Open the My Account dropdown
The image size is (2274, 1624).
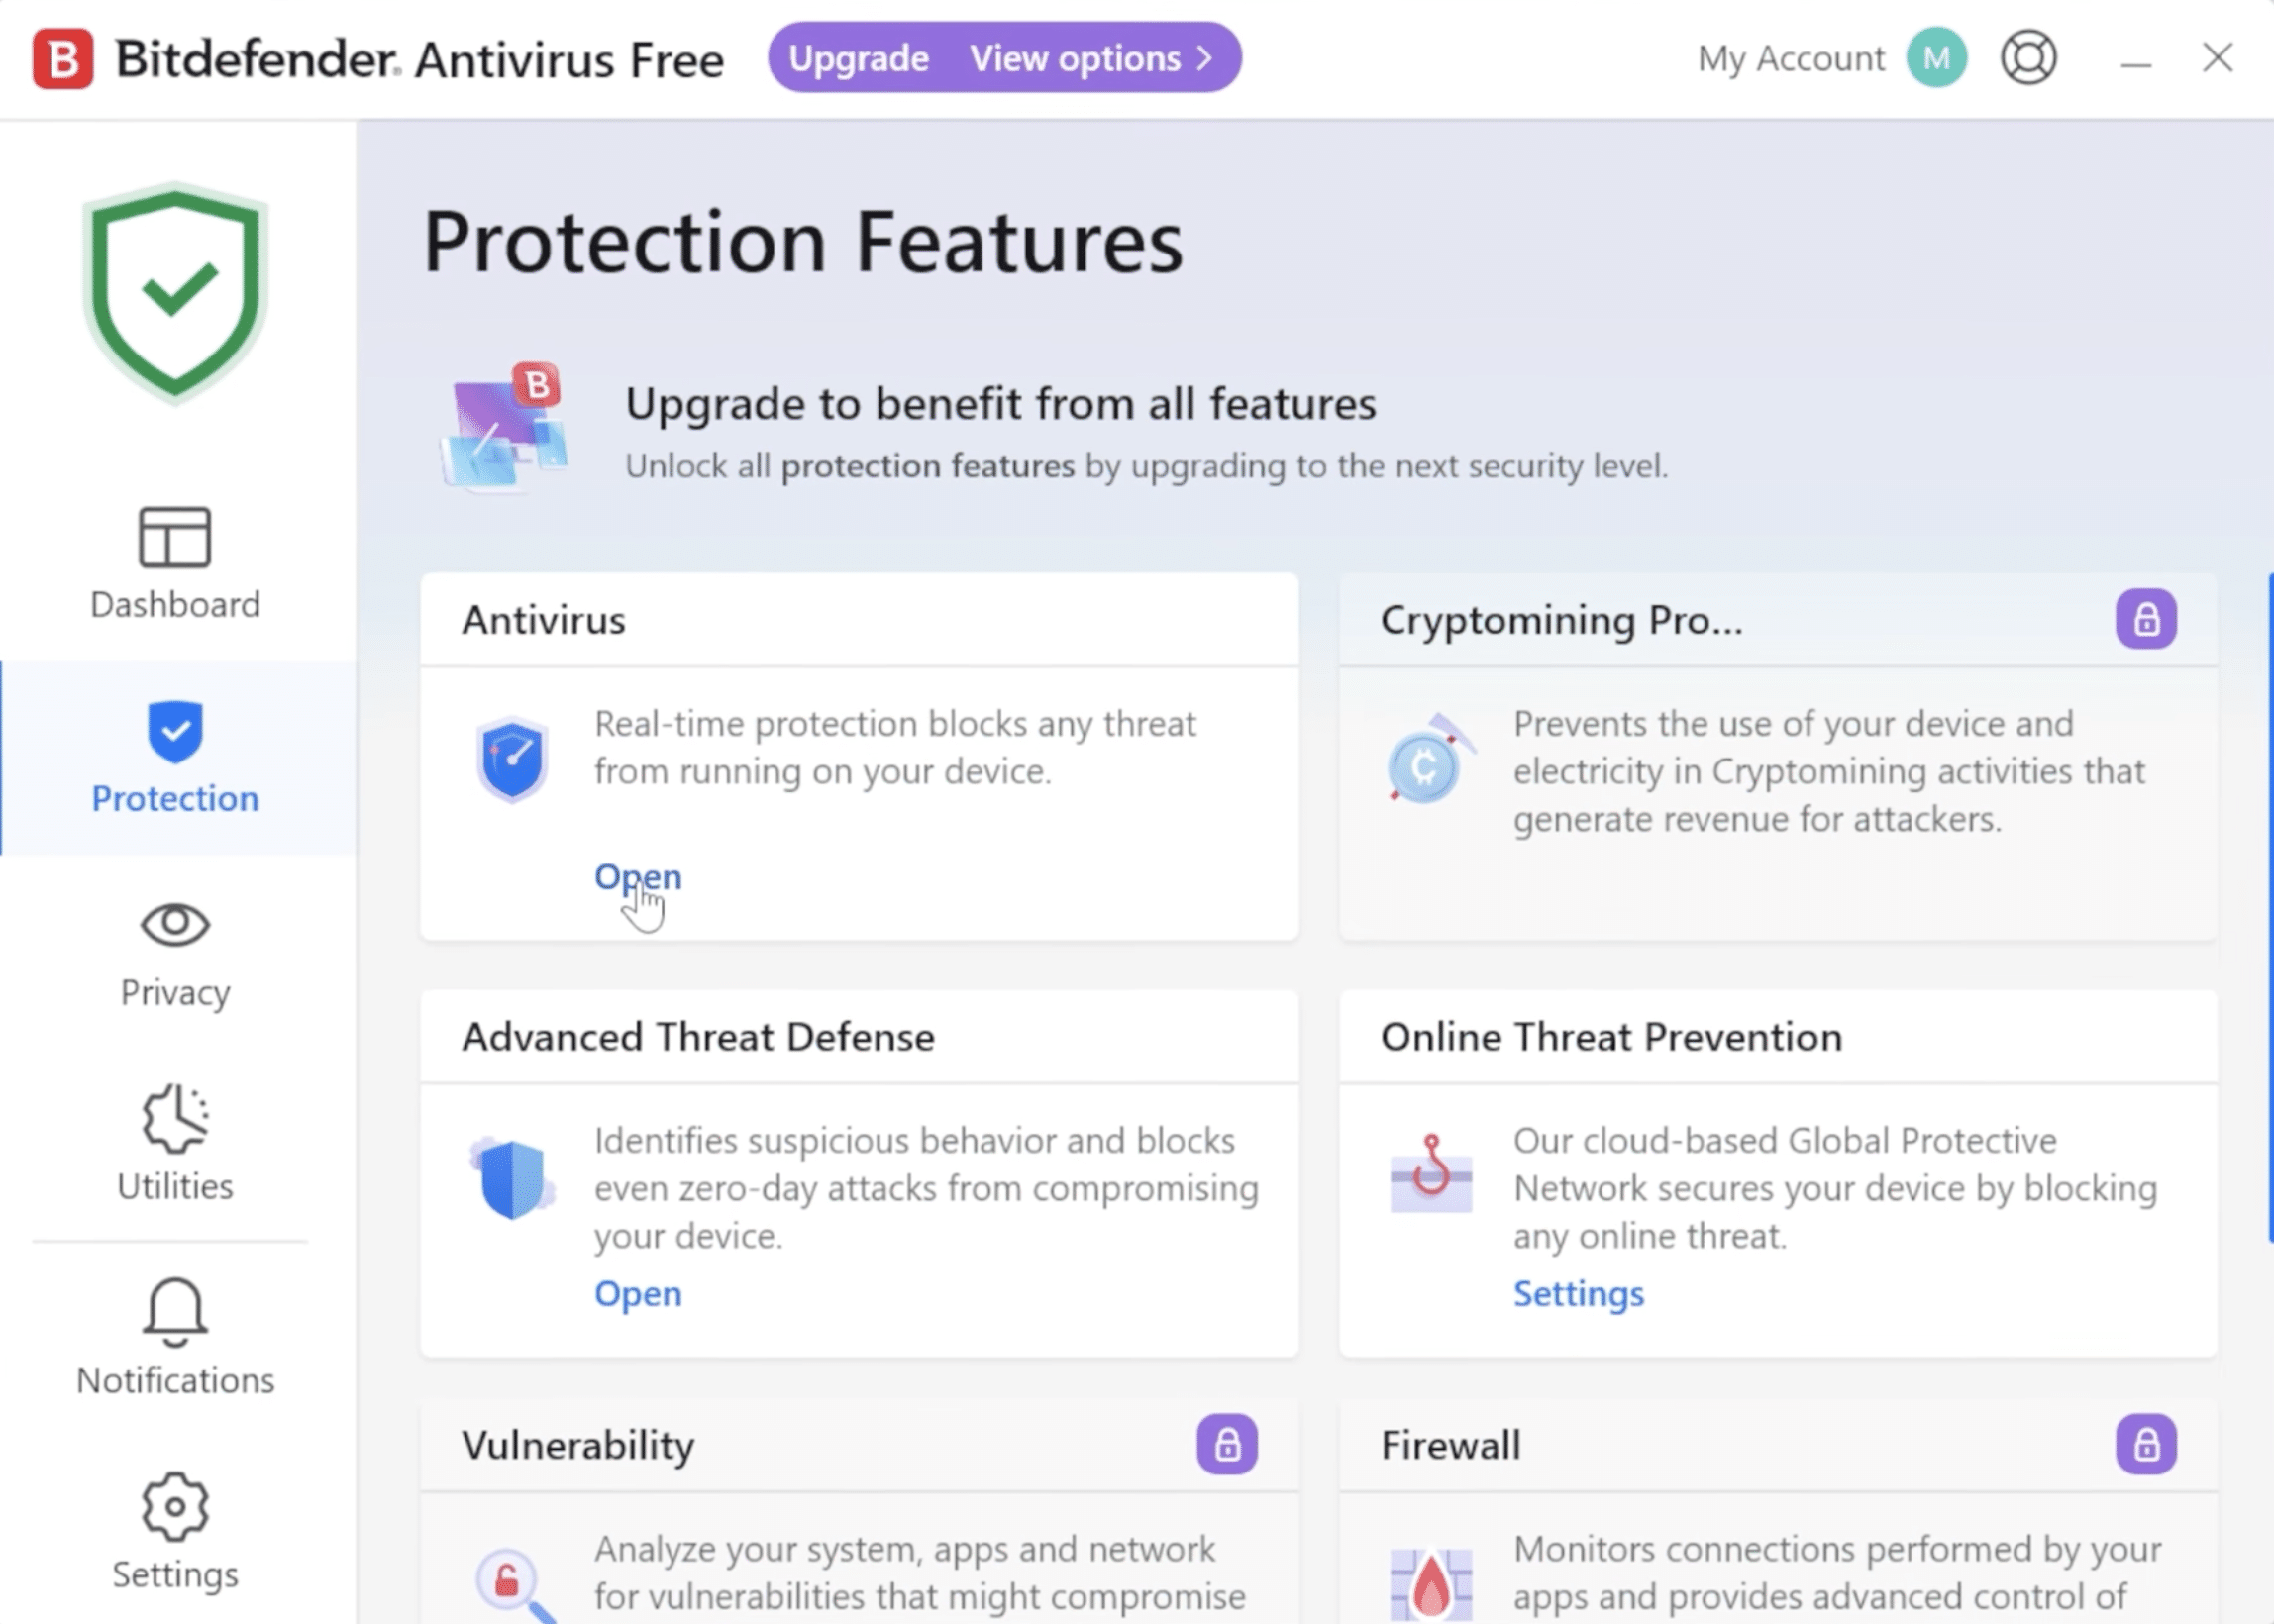coord(1789,58)
